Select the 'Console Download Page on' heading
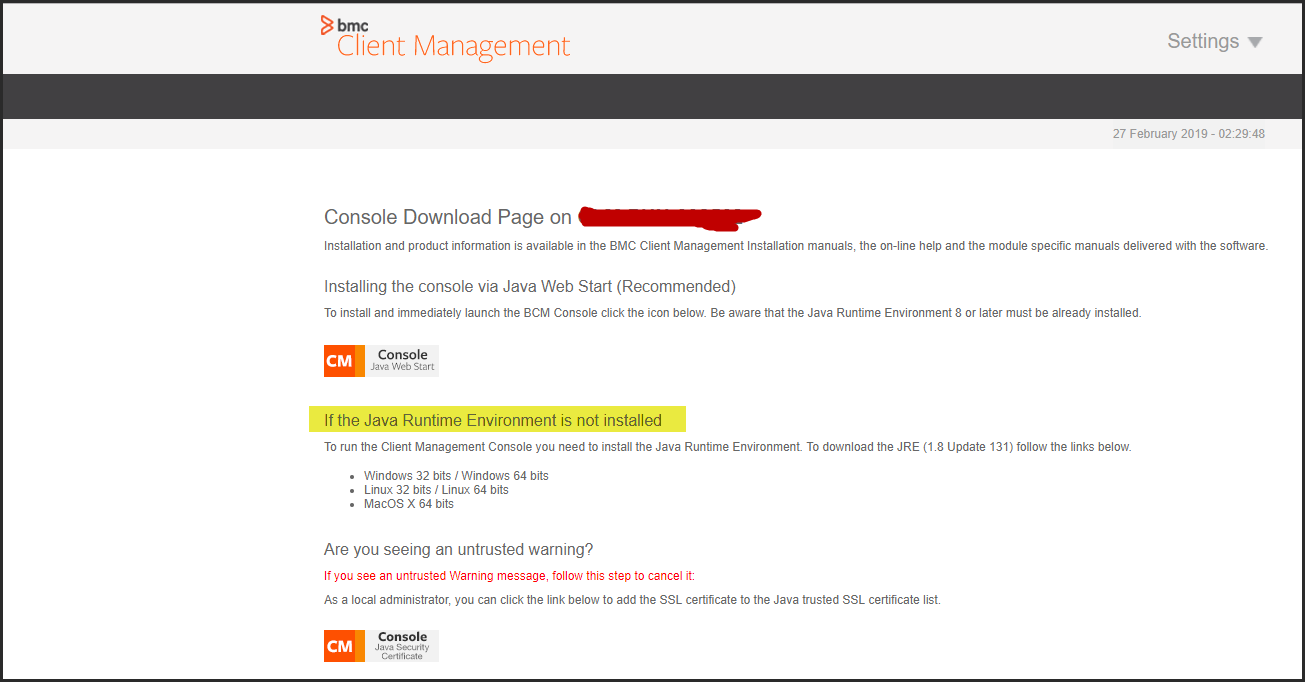1305x682 pixels. pos(448,217)
